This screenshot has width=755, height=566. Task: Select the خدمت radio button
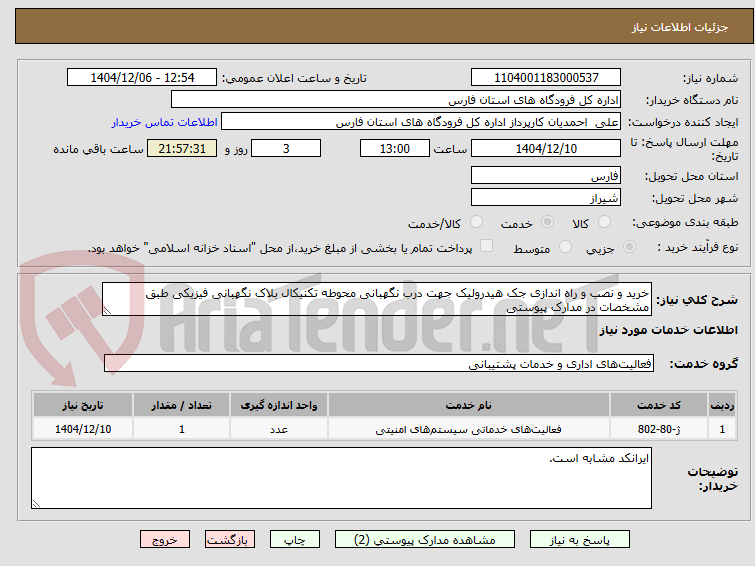coord(547,222)
